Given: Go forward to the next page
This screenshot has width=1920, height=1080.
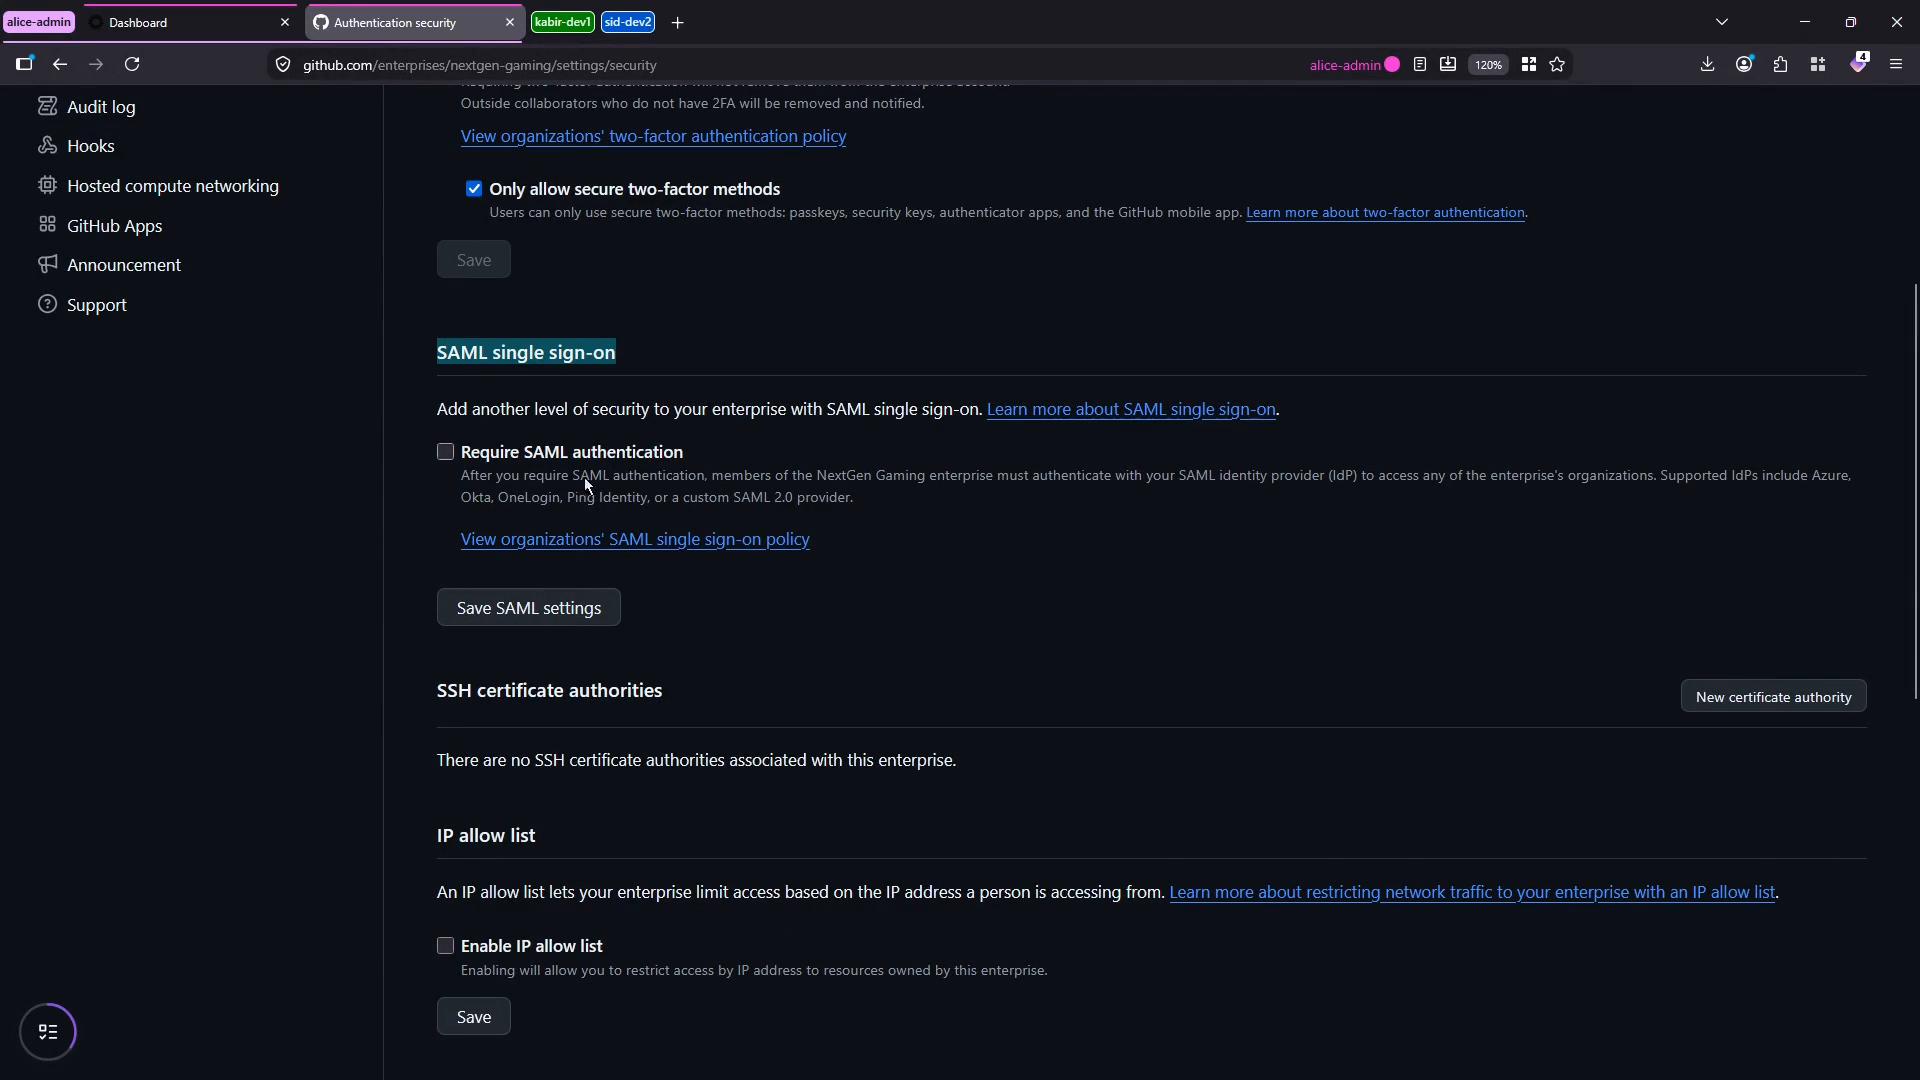Looking at the screenshot, I should pos(96,64).
